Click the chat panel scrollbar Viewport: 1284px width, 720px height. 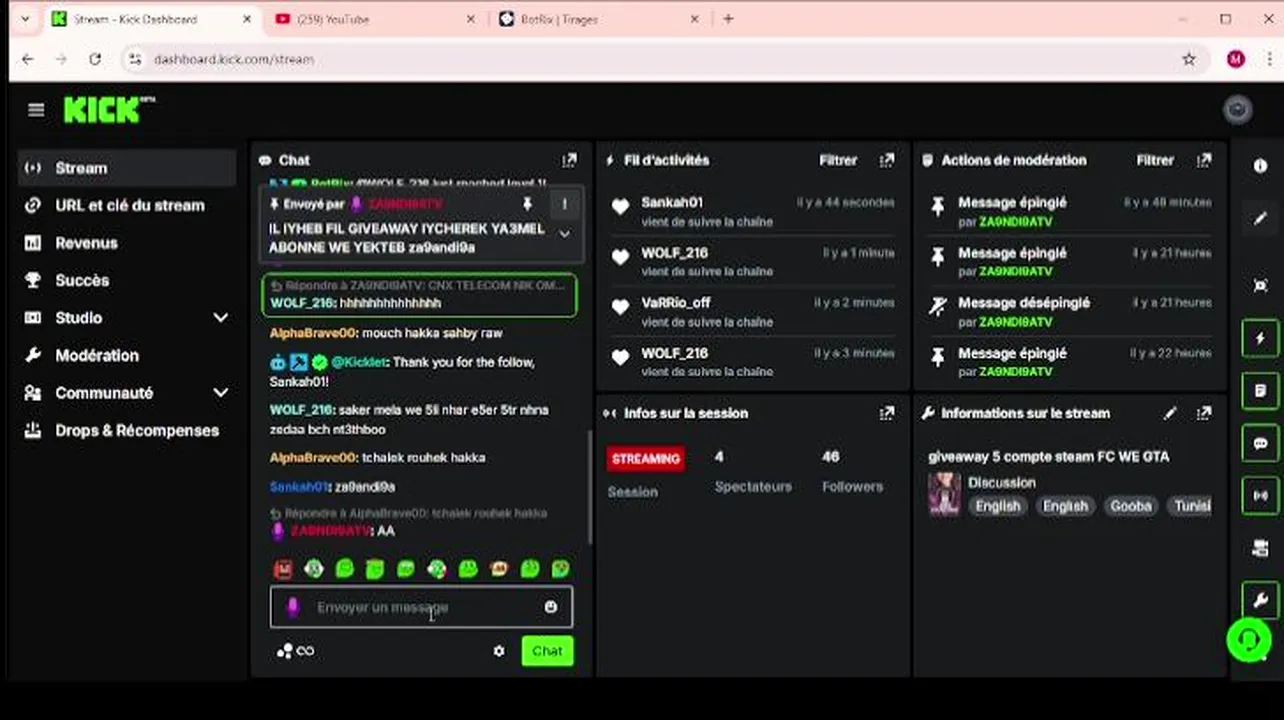(589, 487)
